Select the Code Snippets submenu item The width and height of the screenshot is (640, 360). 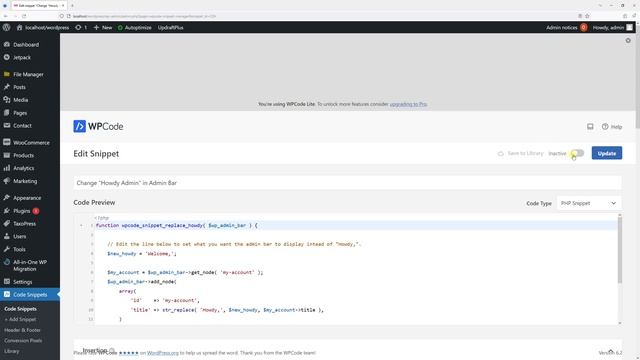click(x=20, y=309)
